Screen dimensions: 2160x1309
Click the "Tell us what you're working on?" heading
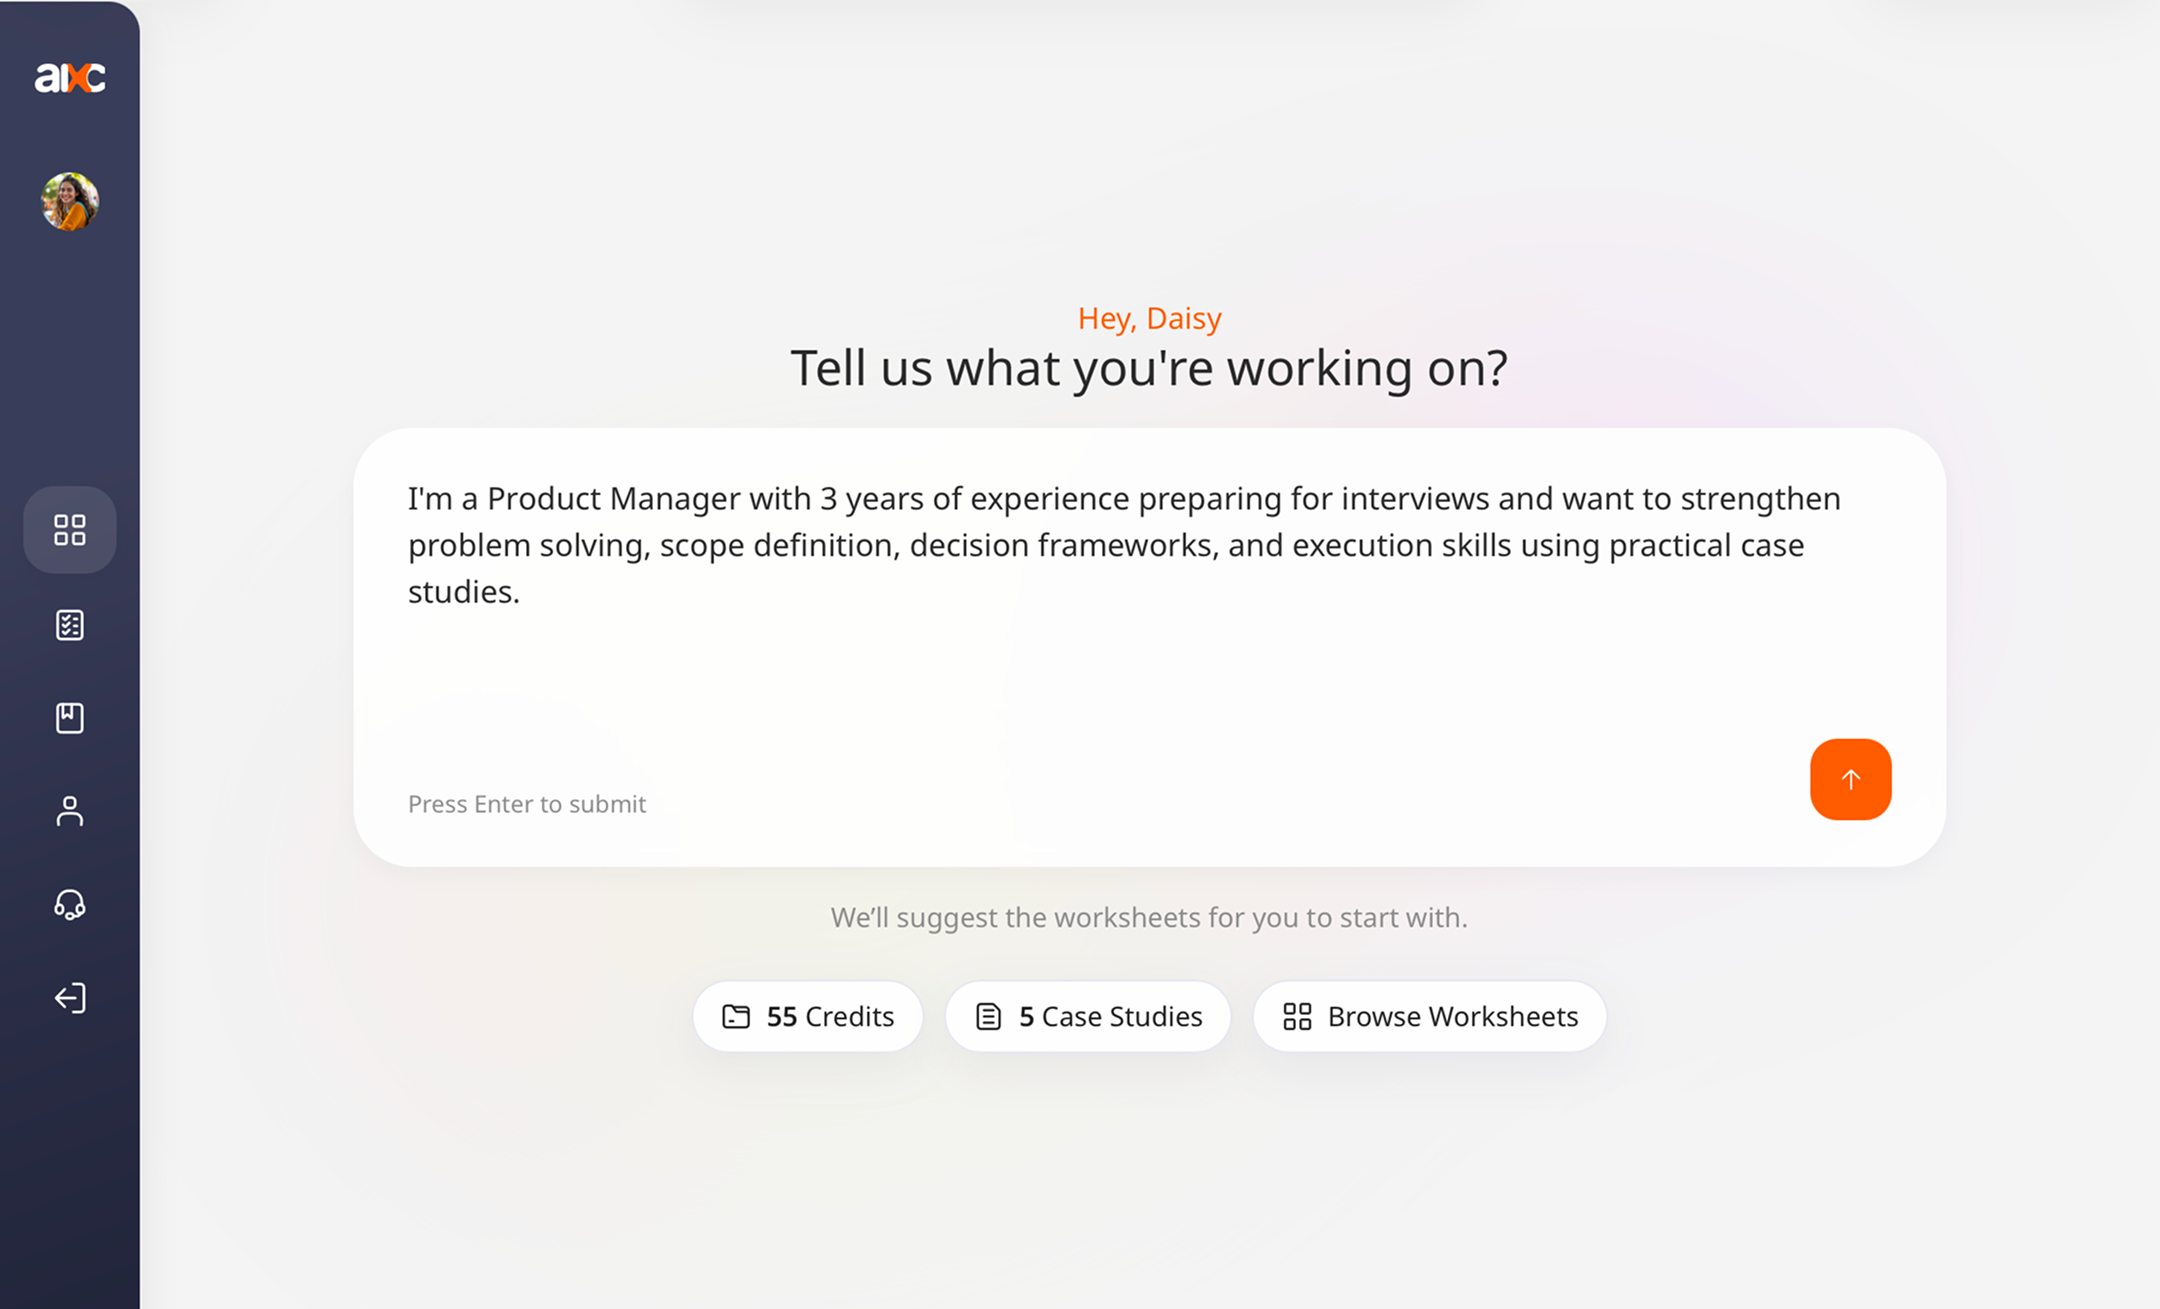[1149, 368]
